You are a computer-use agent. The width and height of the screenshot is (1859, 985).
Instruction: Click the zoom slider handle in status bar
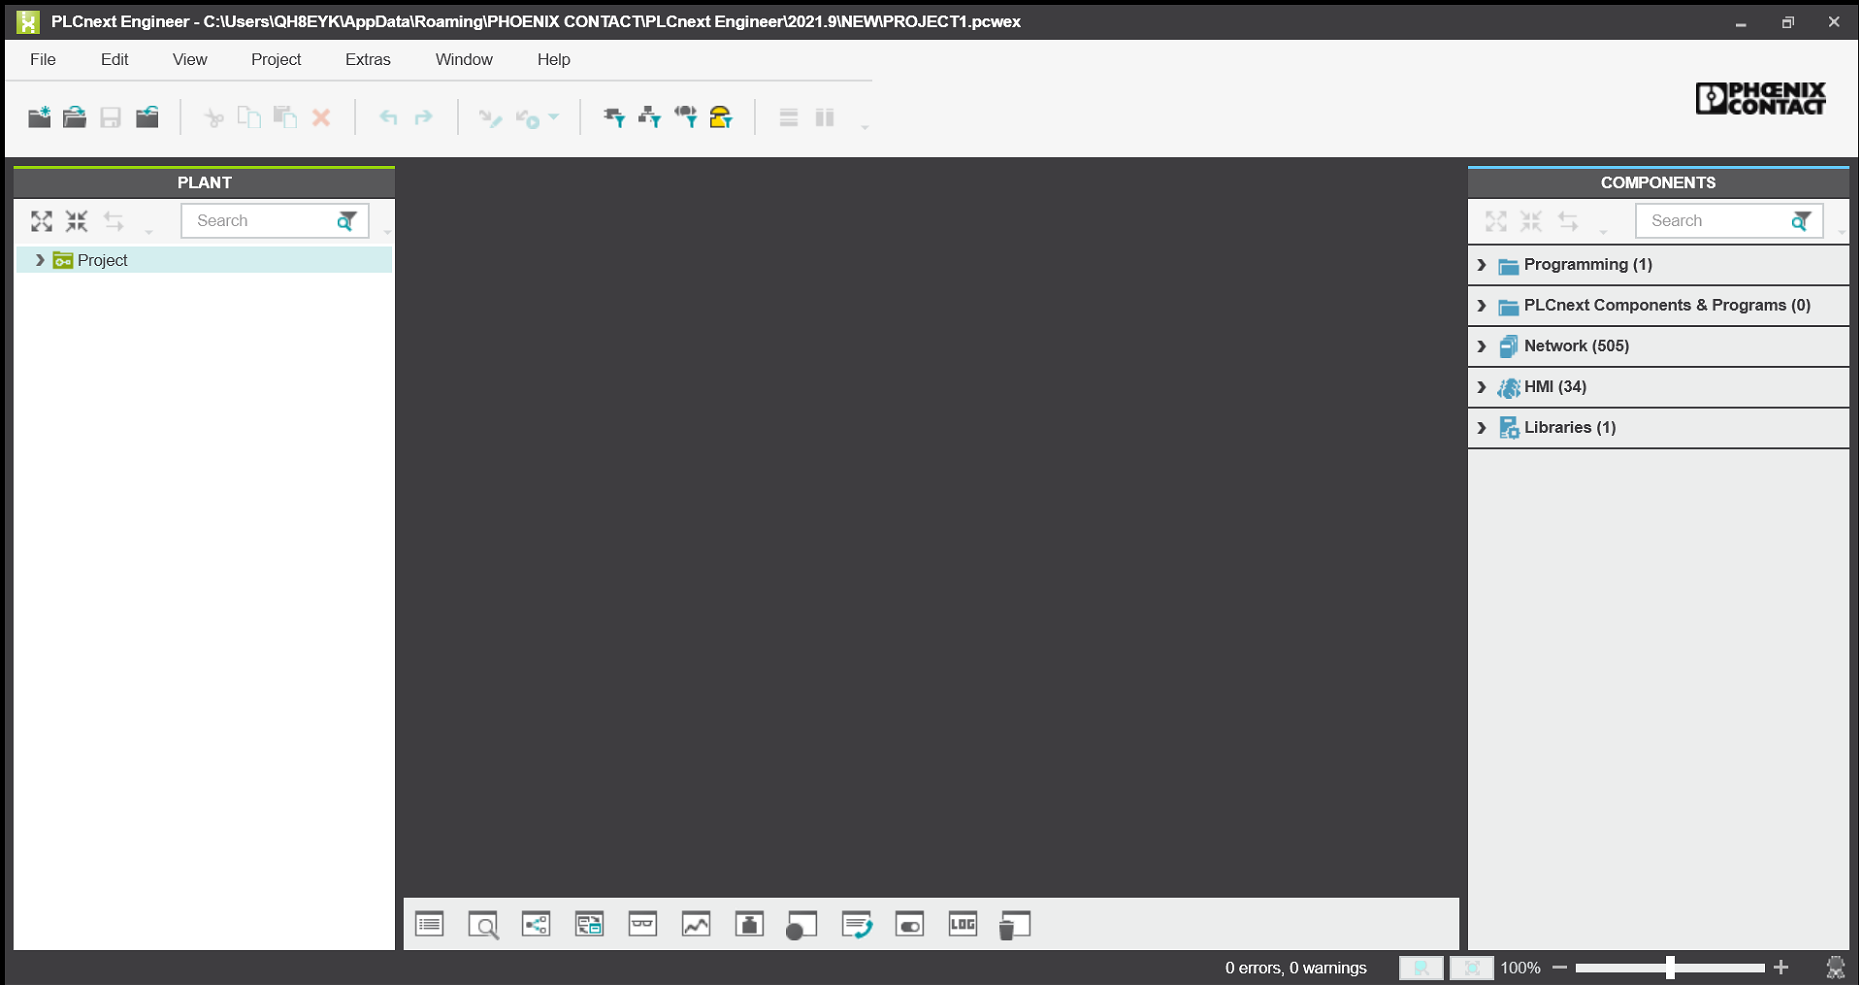[x=1670, y=967]
